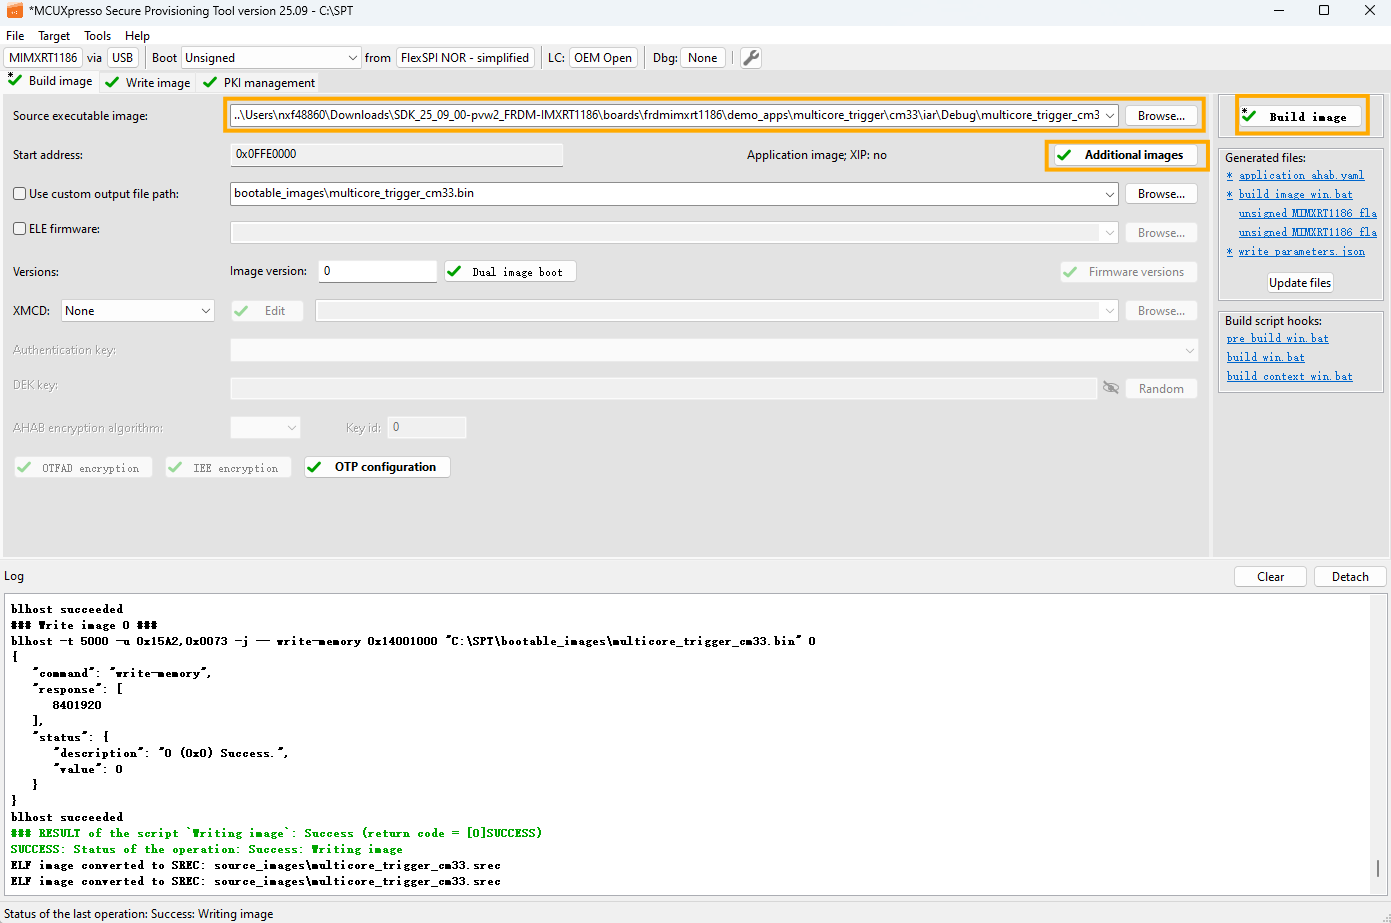Image resolution: width=1391 pixels, height=923 pixels.
Task: Click the Dual image boot button
Action: tap(510, 272)
